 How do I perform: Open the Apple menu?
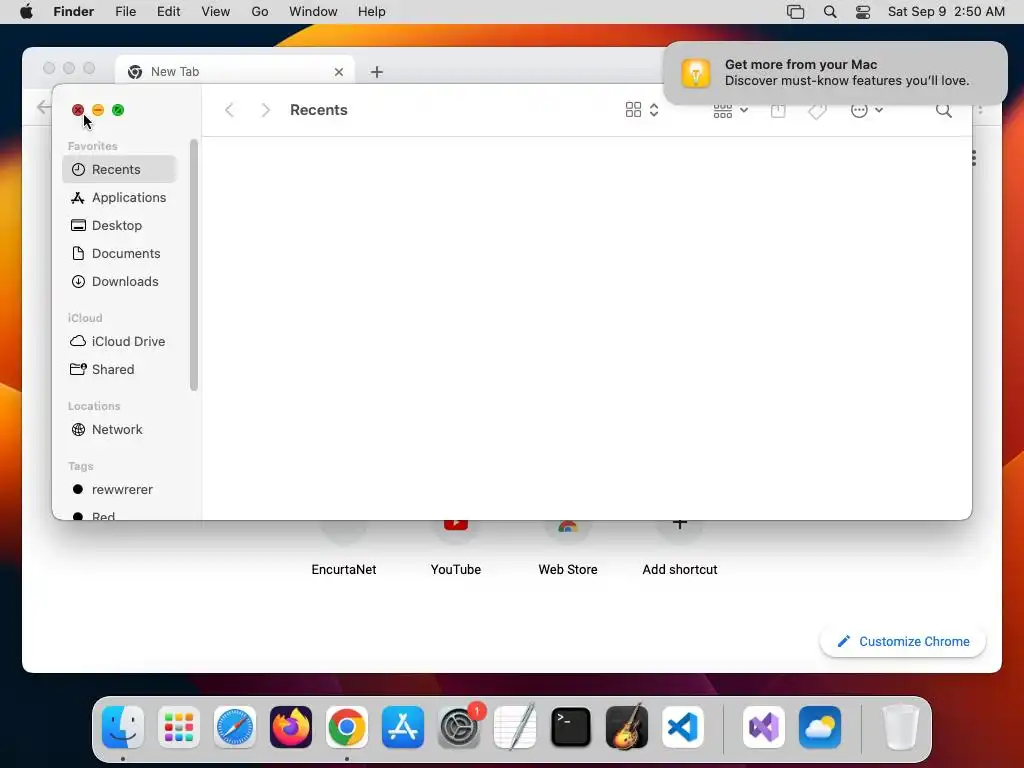click(26, 12)
